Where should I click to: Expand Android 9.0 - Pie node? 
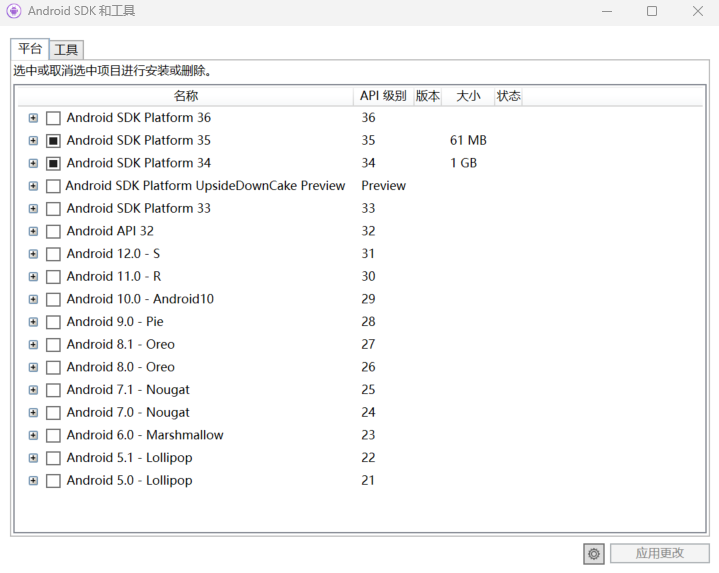33,322
